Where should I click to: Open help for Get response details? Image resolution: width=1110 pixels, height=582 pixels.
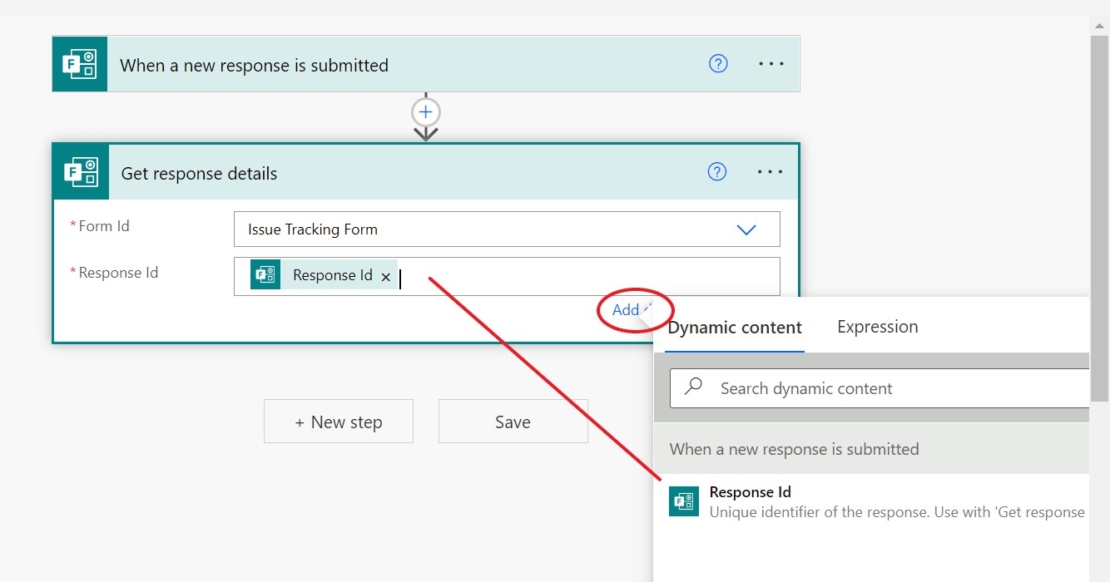tap(717, 171)
